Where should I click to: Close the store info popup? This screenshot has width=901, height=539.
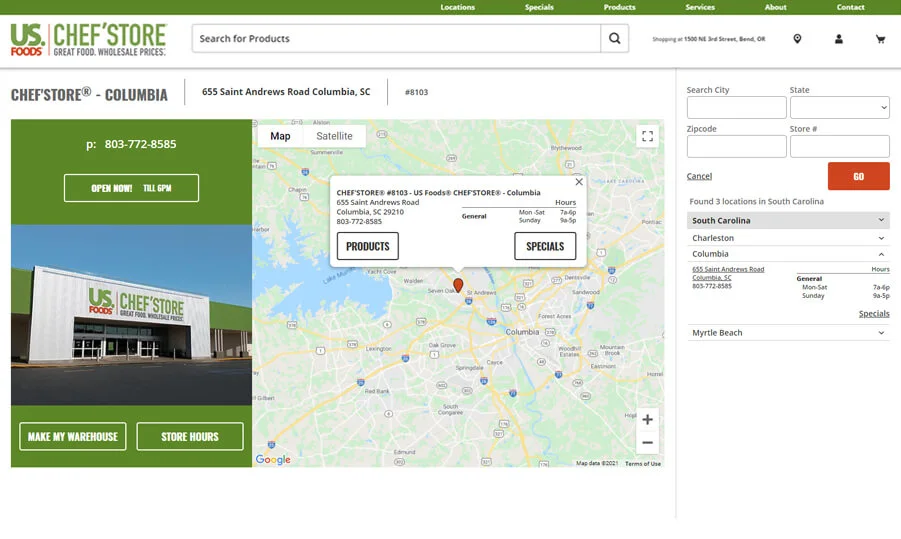(578, 182)
